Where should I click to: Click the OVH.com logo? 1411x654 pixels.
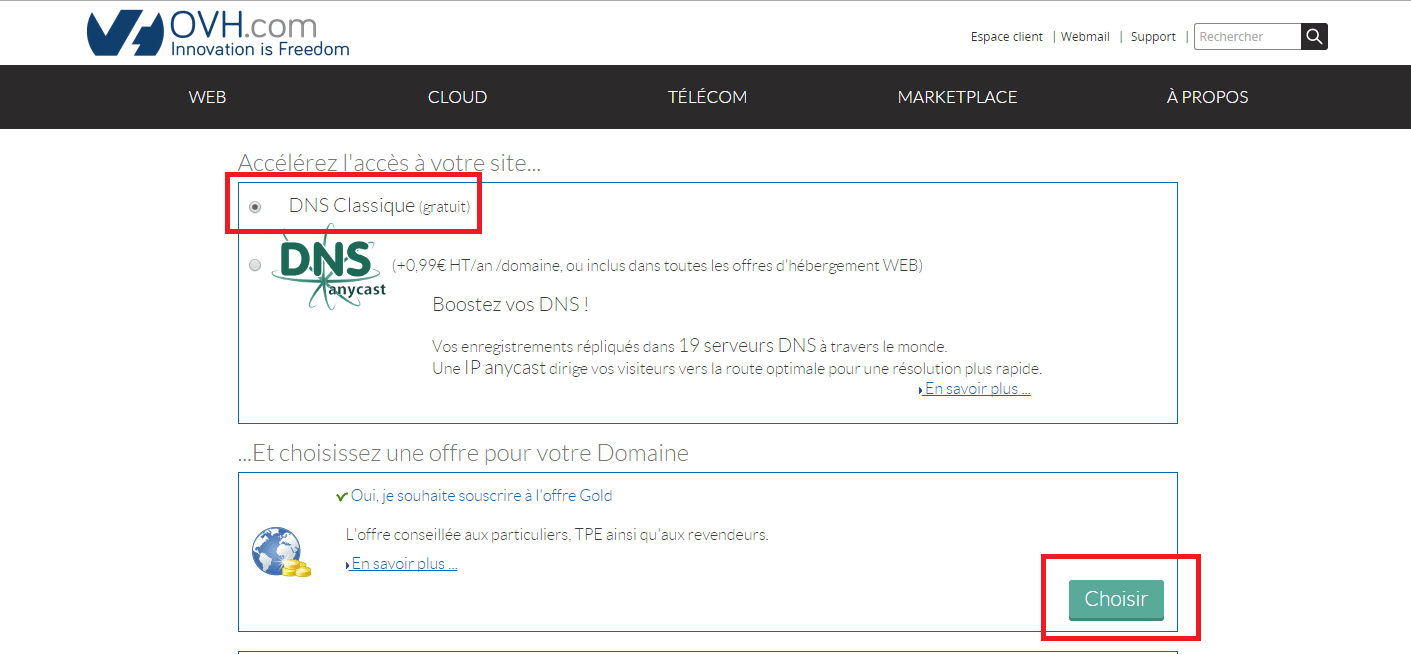coord(218,33)
